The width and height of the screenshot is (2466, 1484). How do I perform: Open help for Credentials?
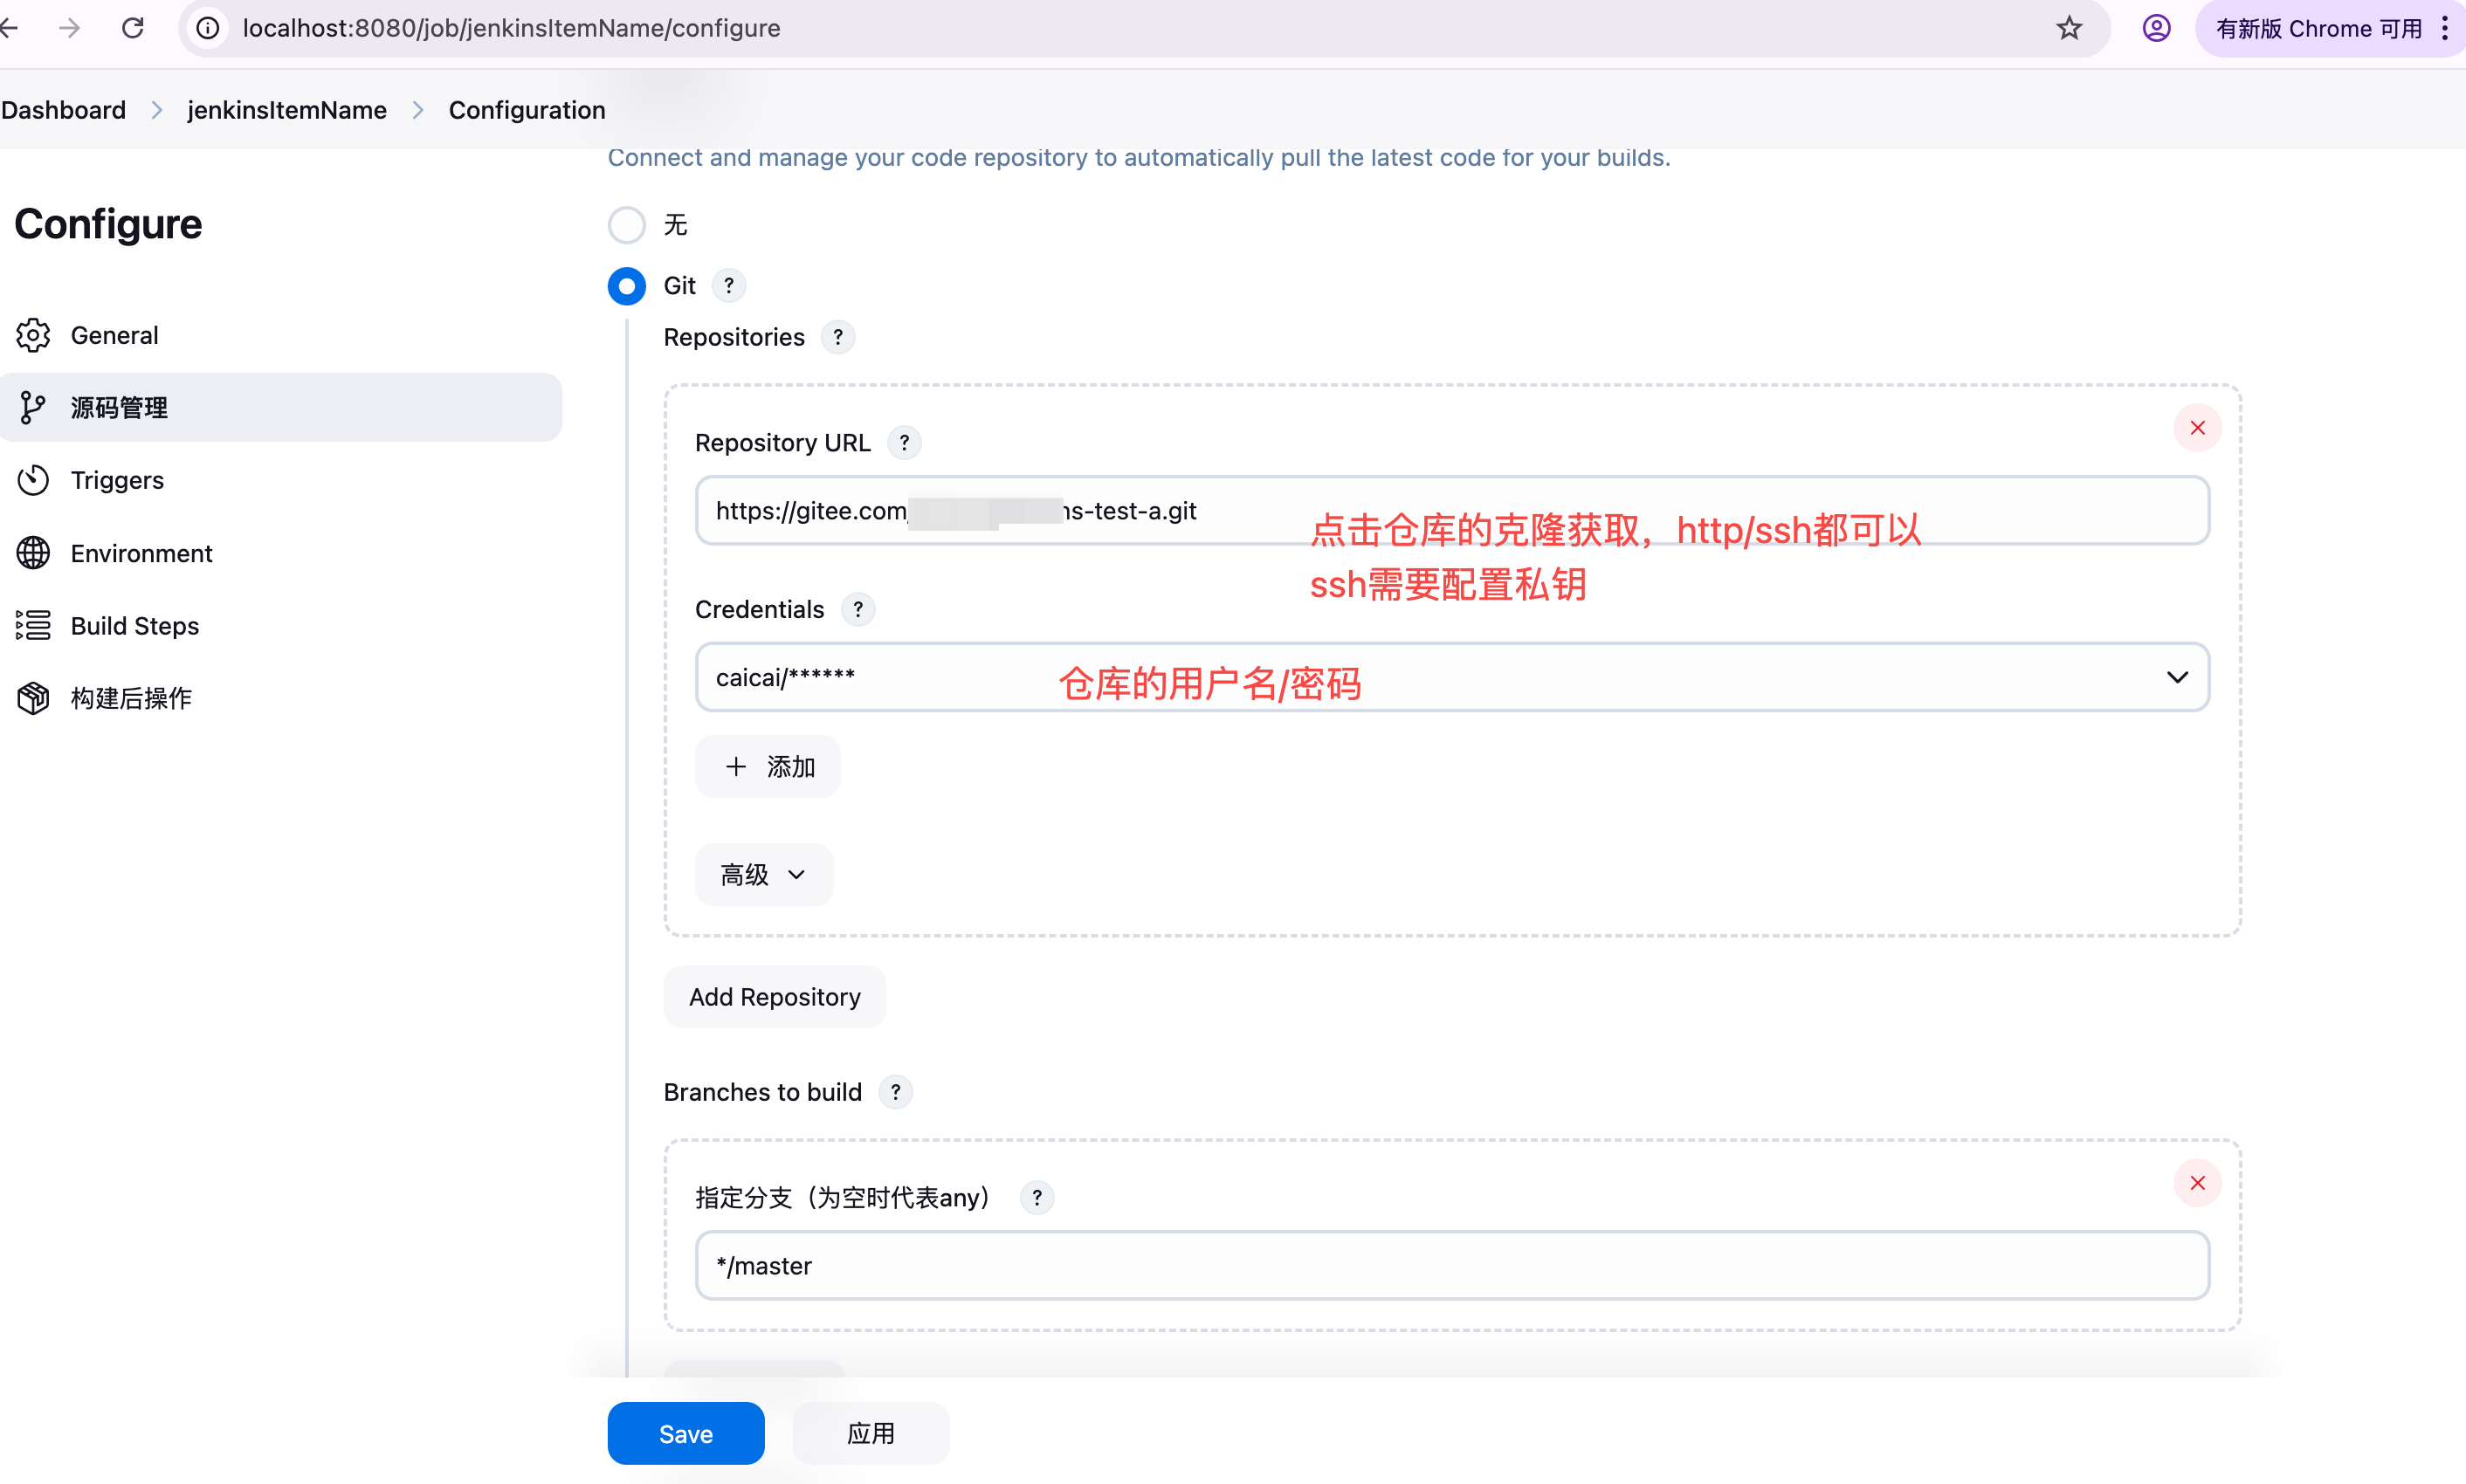click(858, 609)
